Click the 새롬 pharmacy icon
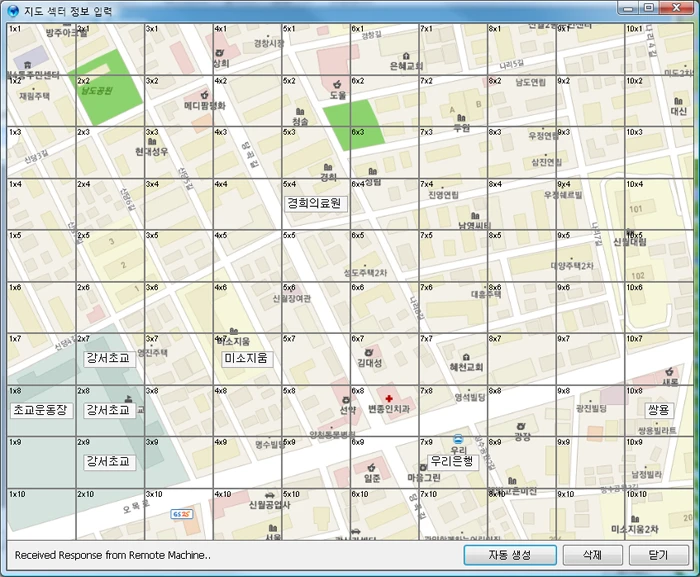The image size is (700, 577). tap(669, 372)
